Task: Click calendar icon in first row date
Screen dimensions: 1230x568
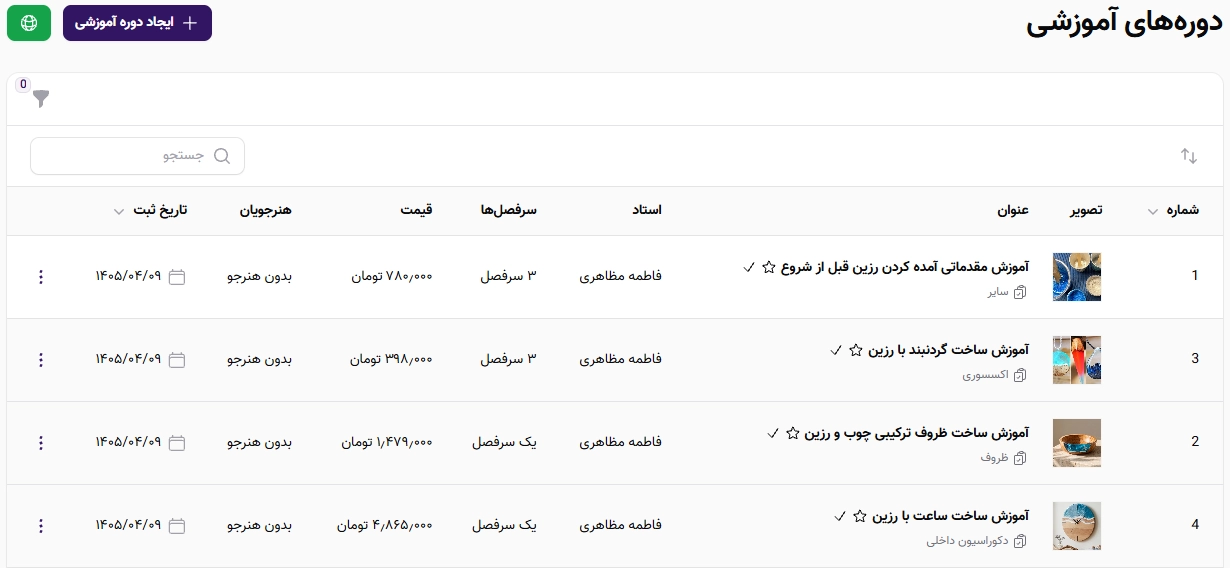Action: point(177,277)
